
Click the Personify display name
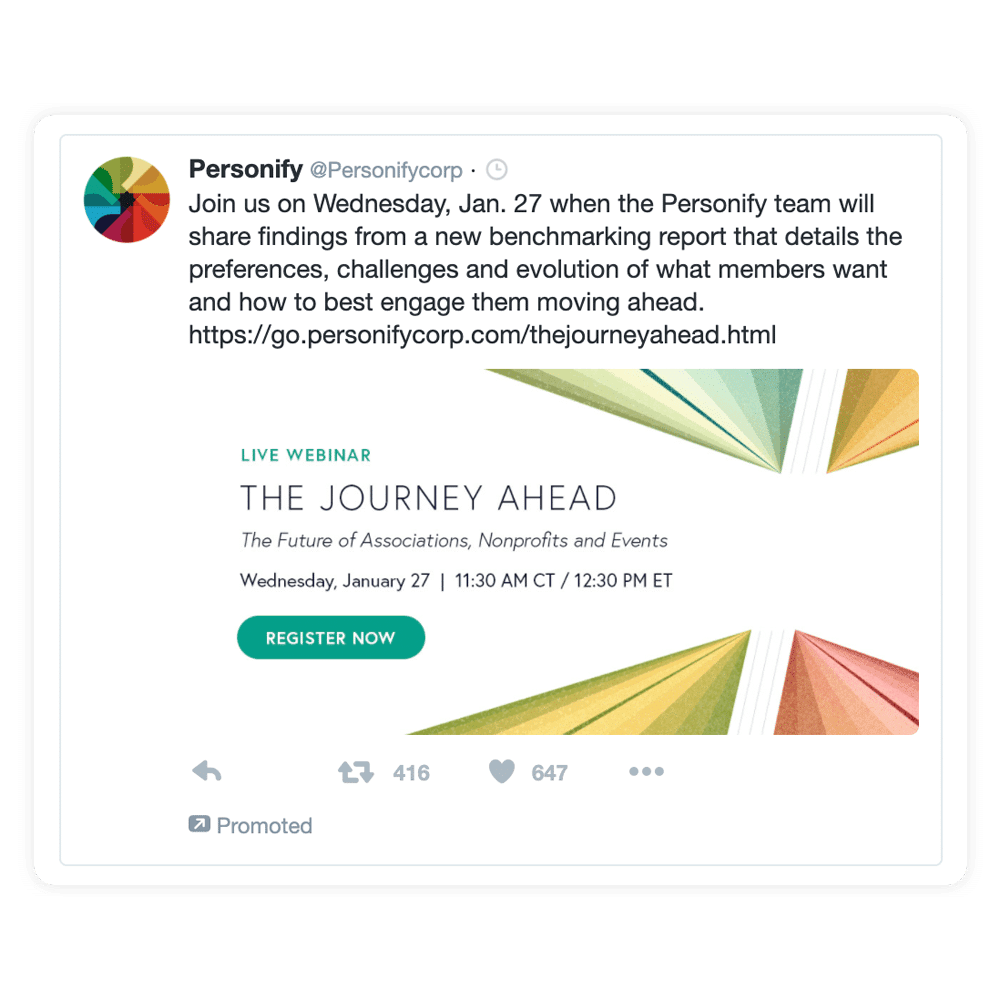point(246,169)
